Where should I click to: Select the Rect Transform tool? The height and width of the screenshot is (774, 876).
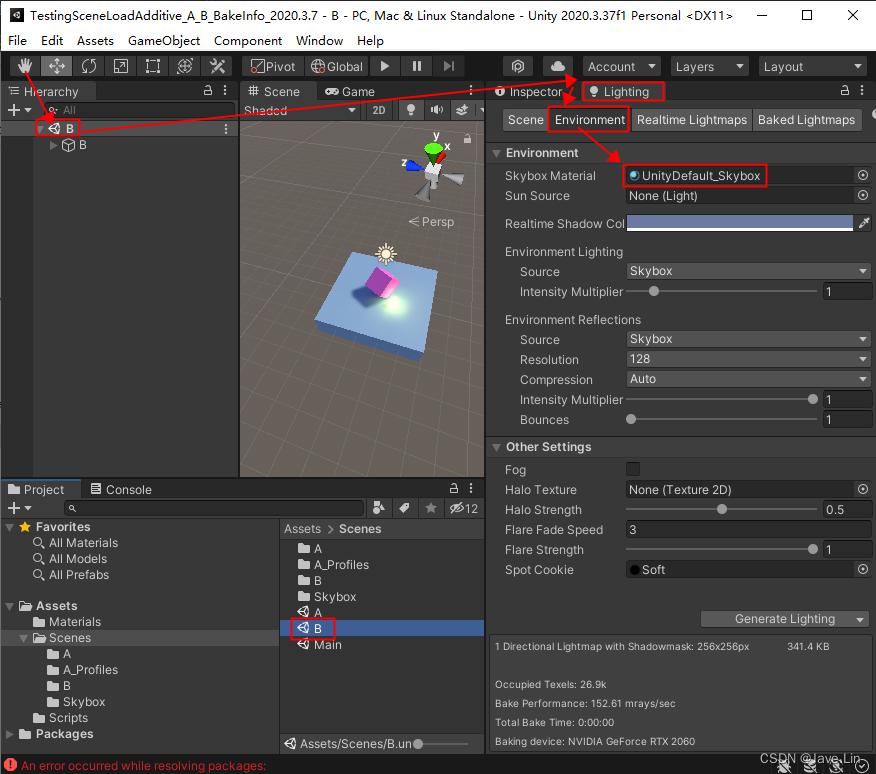(153, 66)
